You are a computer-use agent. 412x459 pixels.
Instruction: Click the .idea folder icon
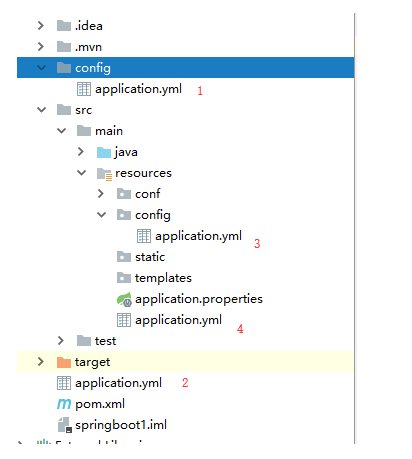(x=64, y=26)
